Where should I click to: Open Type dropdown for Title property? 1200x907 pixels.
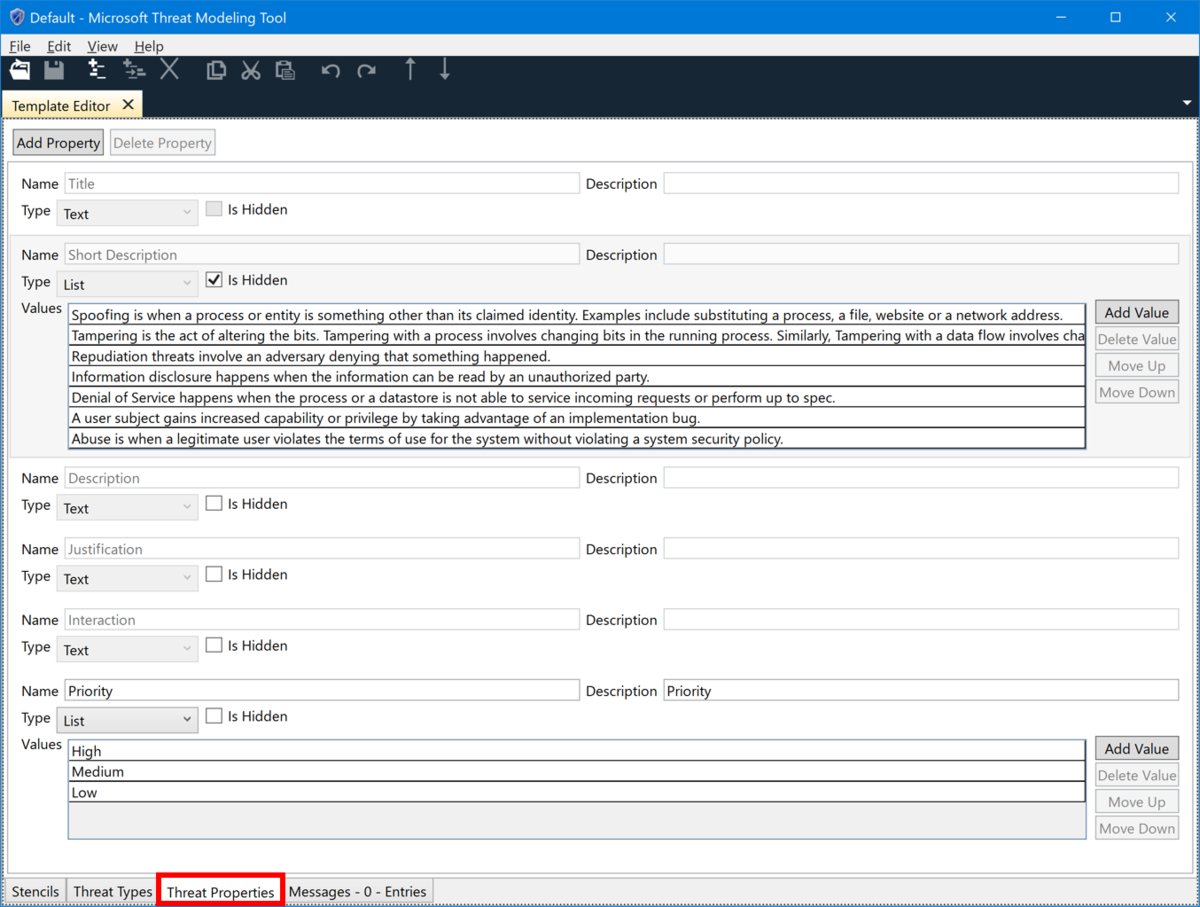point(127,213)
